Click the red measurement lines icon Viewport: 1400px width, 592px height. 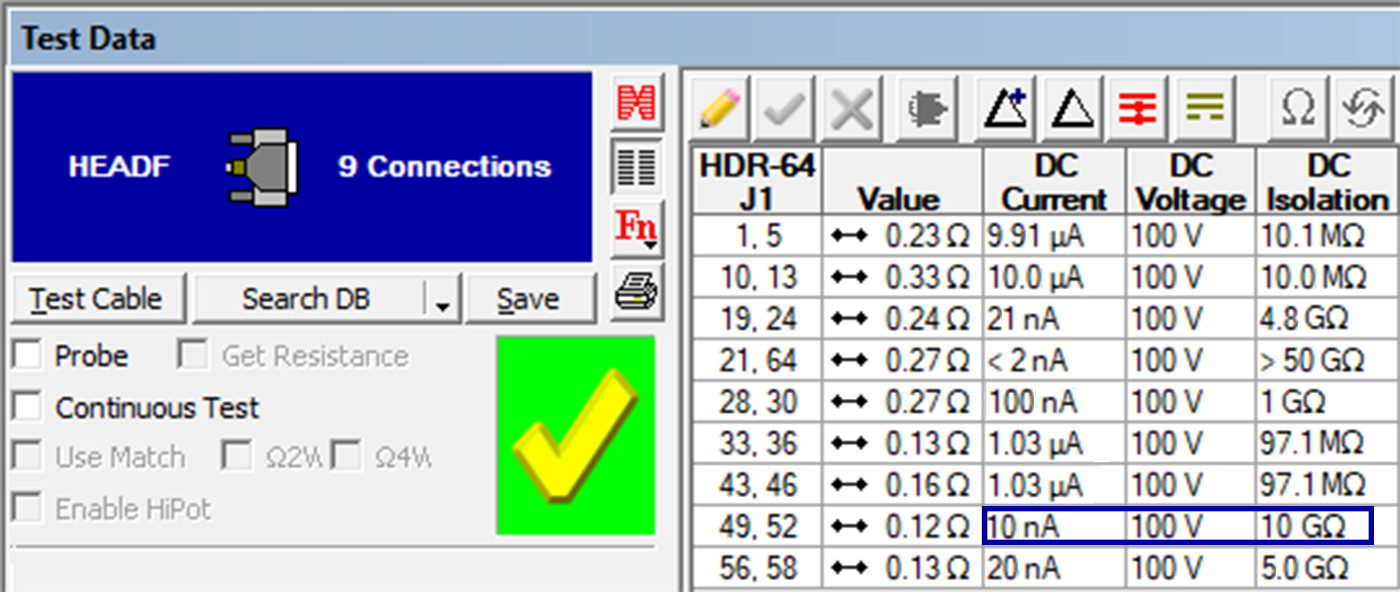tap(1139, 105)
